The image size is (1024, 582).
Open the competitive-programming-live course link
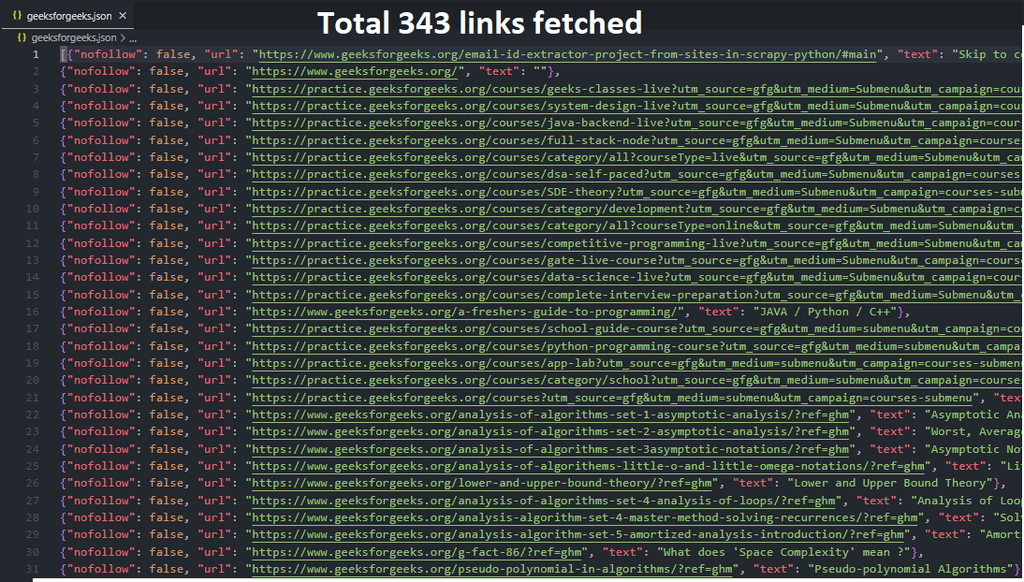coord(637,243)
